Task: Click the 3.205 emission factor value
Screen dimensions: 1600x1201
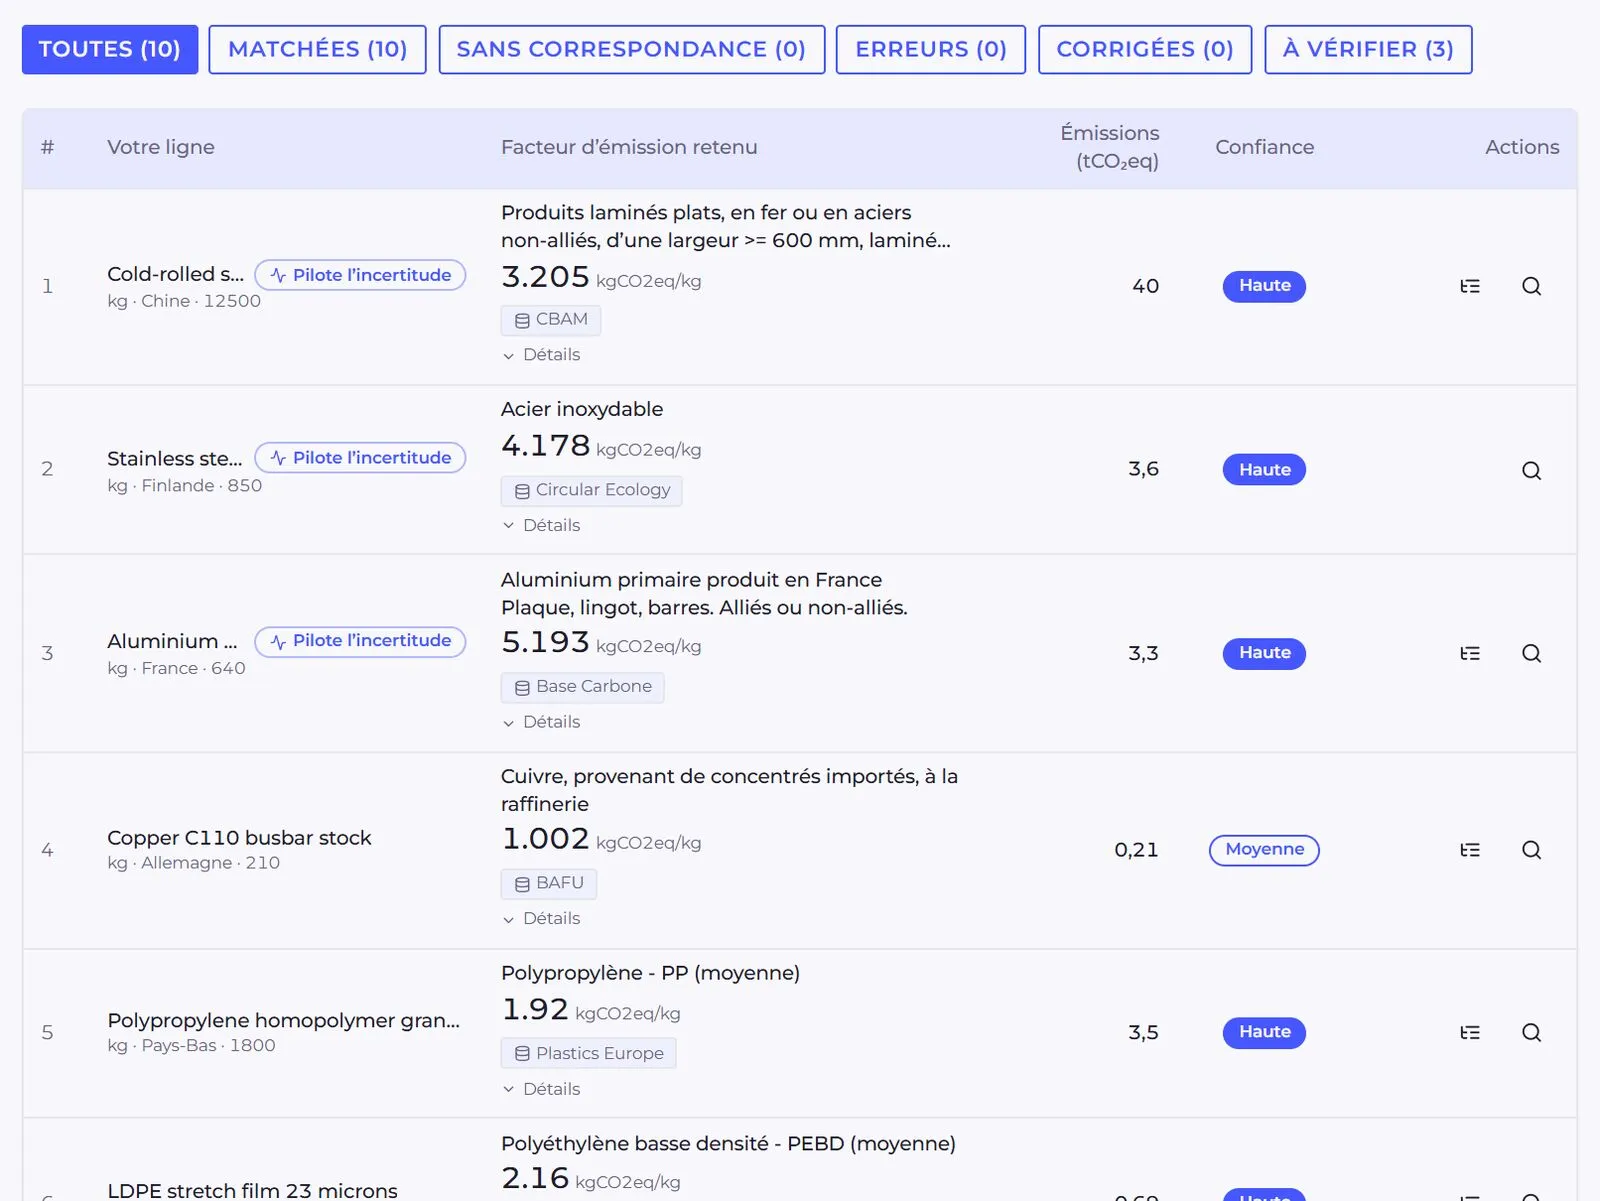Action: click(x=545, y=277)
